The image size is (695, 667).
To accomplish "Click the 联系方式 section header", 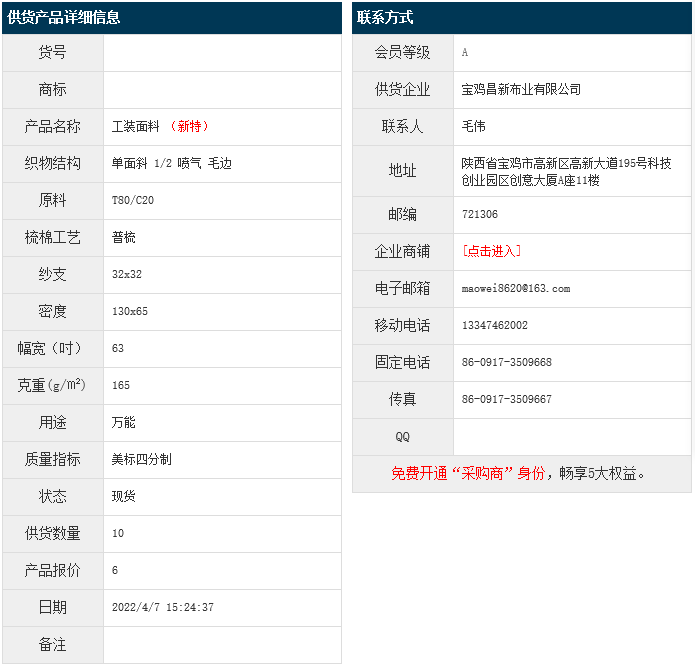I will pos(385,17).
